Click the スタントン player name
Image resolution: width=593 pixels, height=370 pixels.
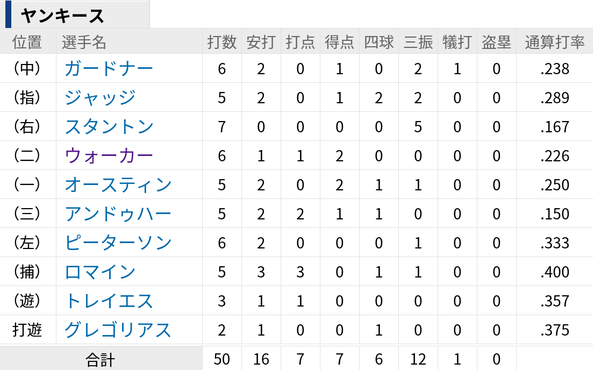(109, 127)
